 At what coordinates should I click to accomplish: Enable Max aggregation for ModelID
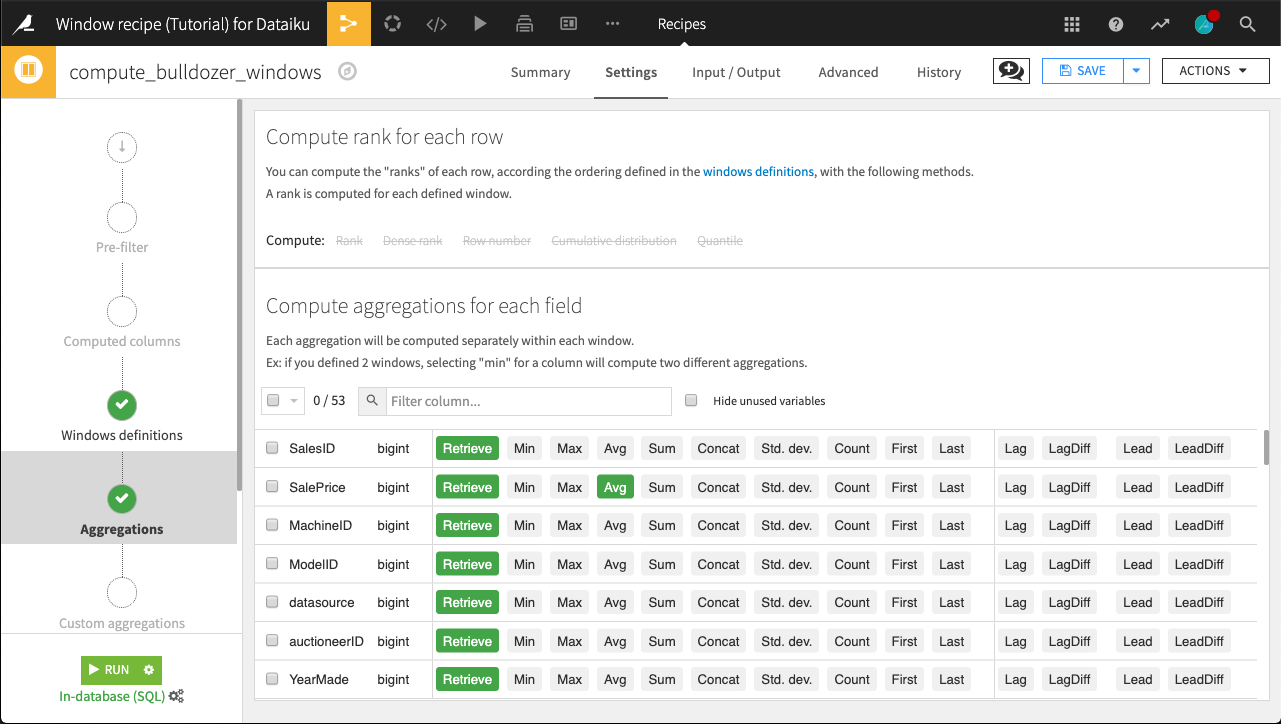pos(570,564)
